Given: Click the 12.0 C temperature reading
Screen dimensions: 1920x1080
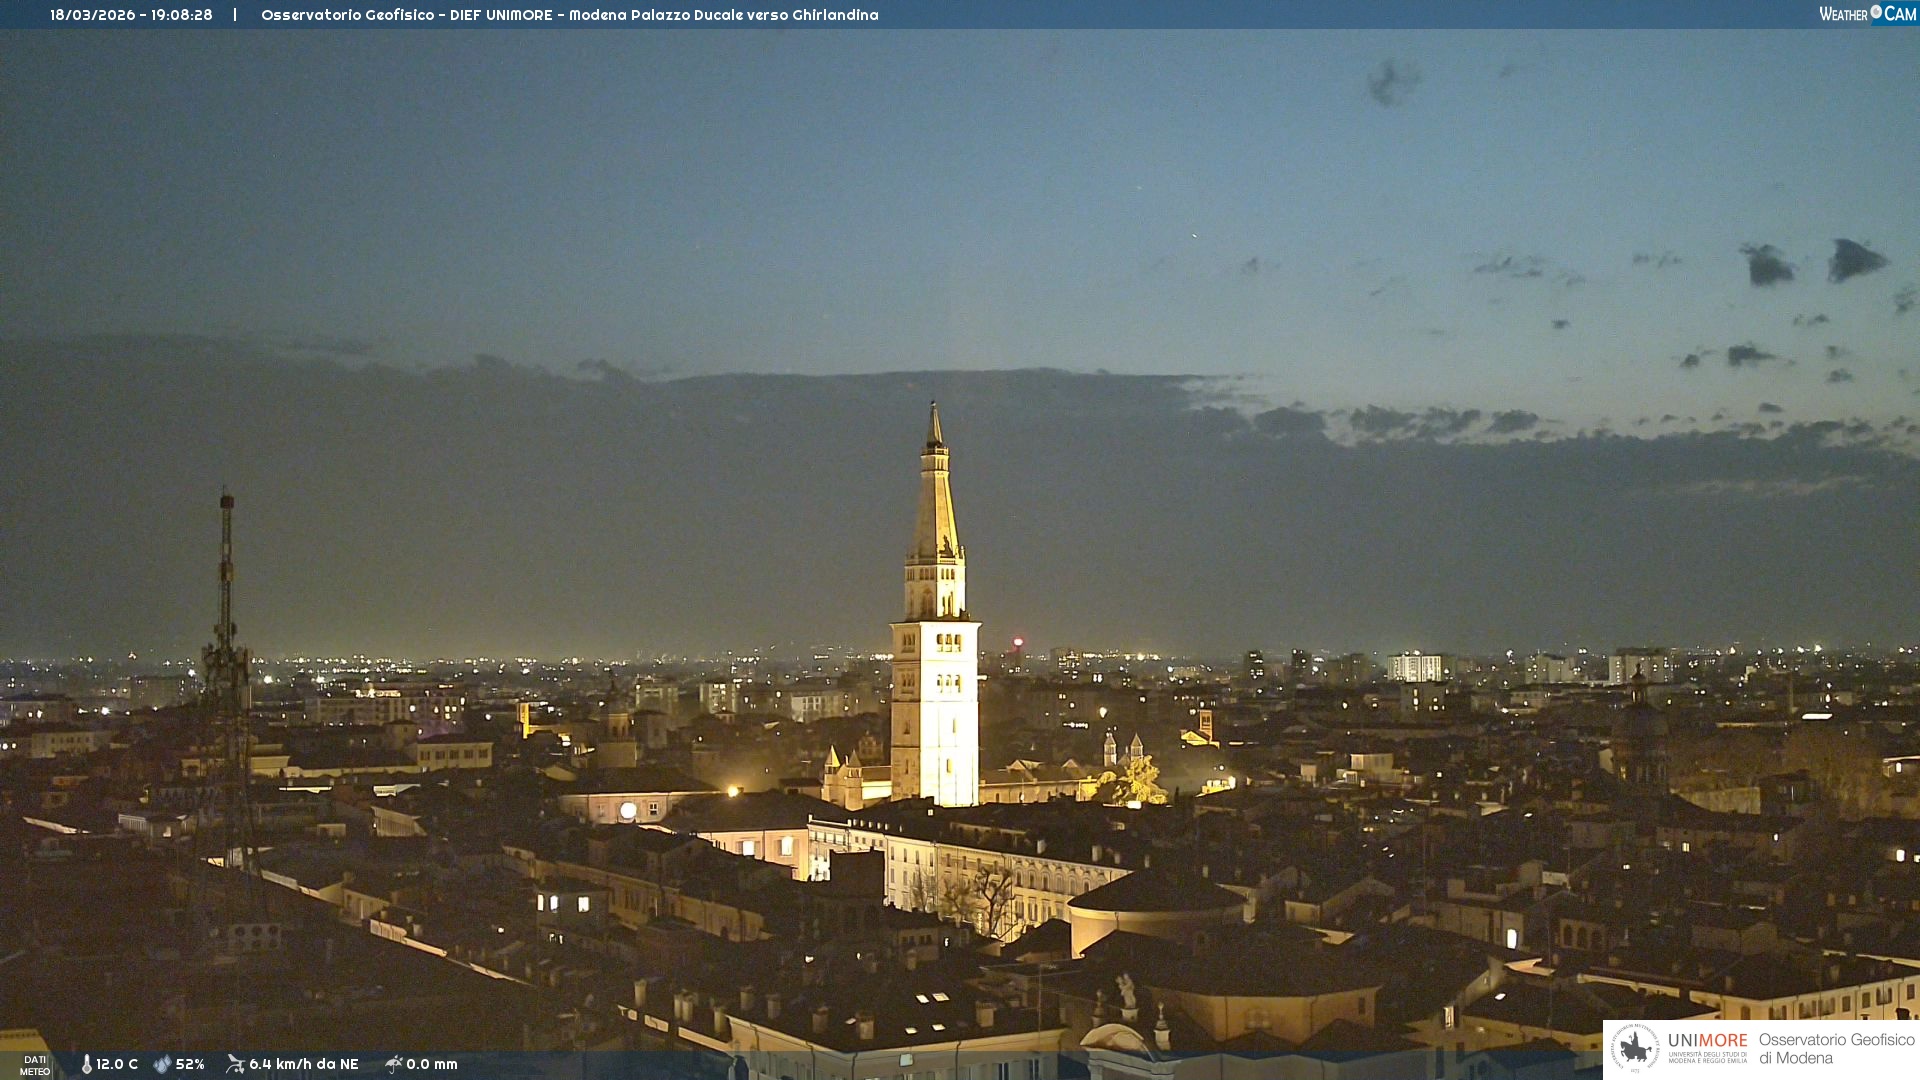Looking at the screenshot, I should (x=117, y=1064).
